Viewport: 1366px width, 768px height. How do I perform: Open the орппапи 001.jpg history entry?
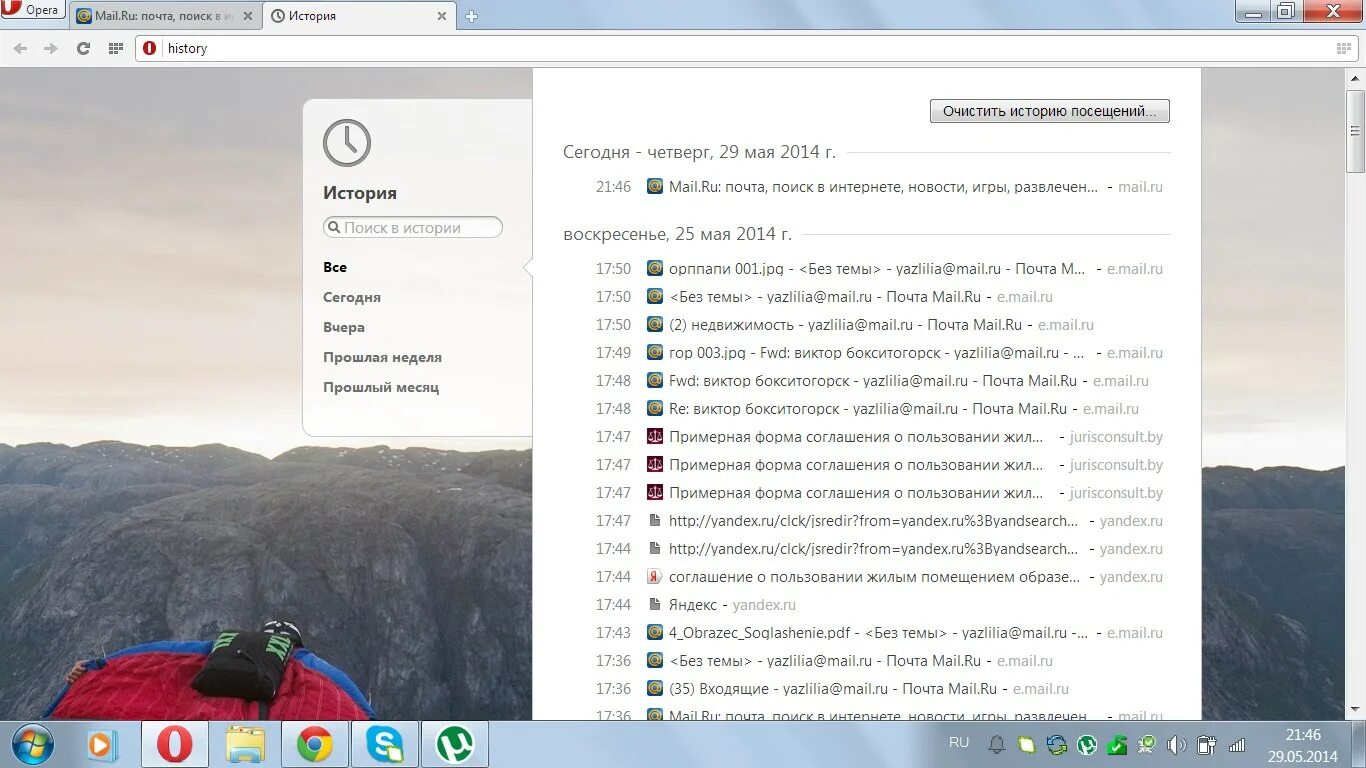877,269
